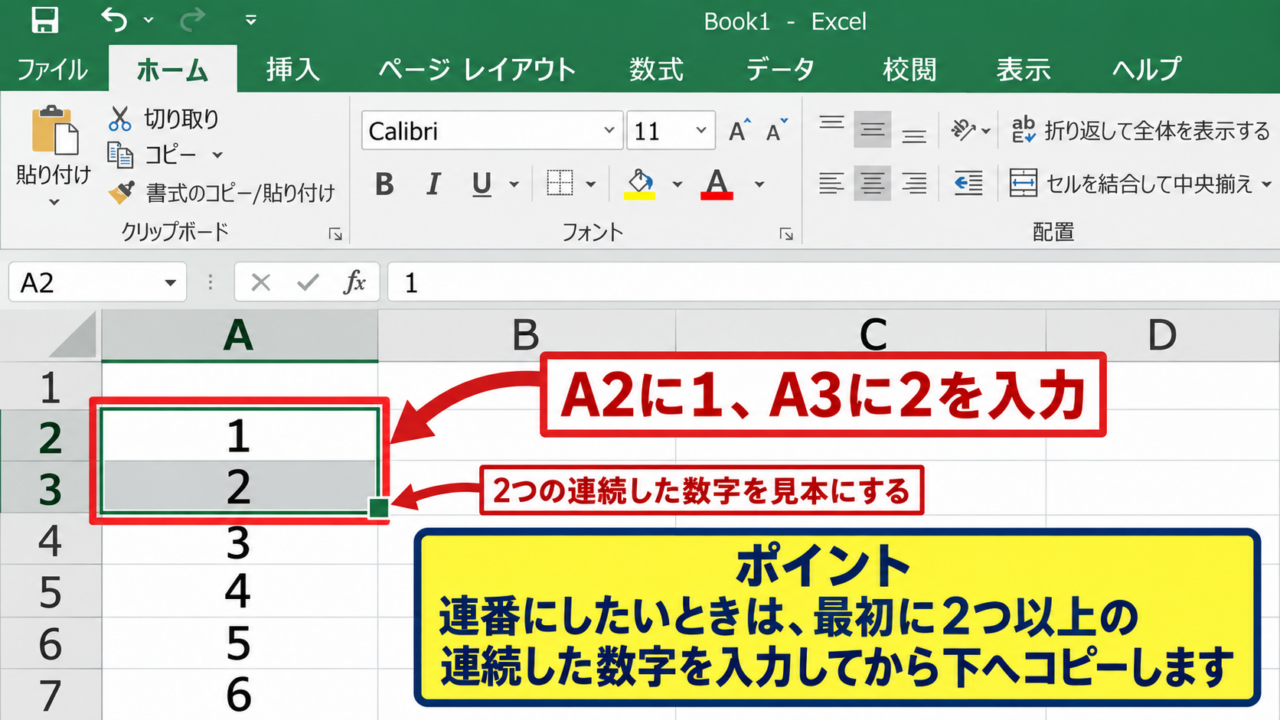
Task: Open the セルを結合して中央揃え dropdown arrow
Action: pos(1266,184)
